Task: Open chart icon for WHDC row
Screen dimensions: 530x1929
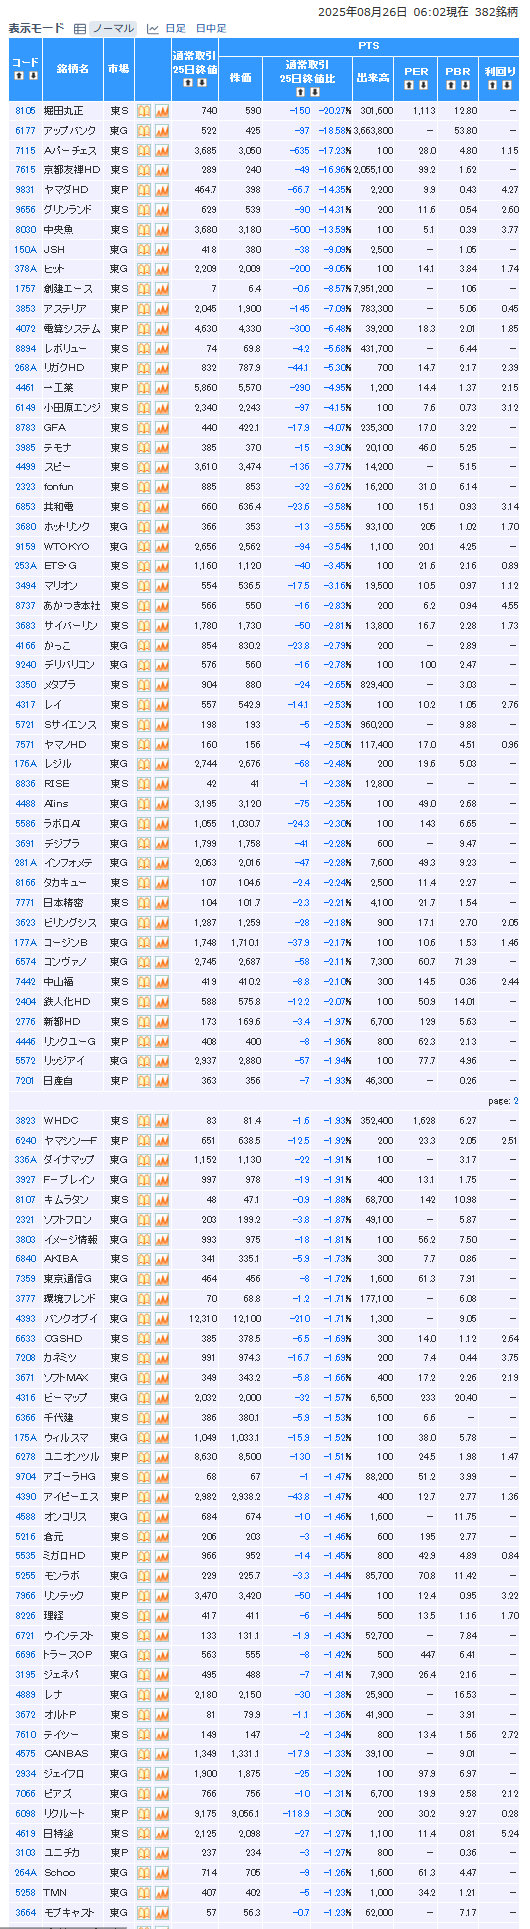Action: click(x=162, y=1121)
